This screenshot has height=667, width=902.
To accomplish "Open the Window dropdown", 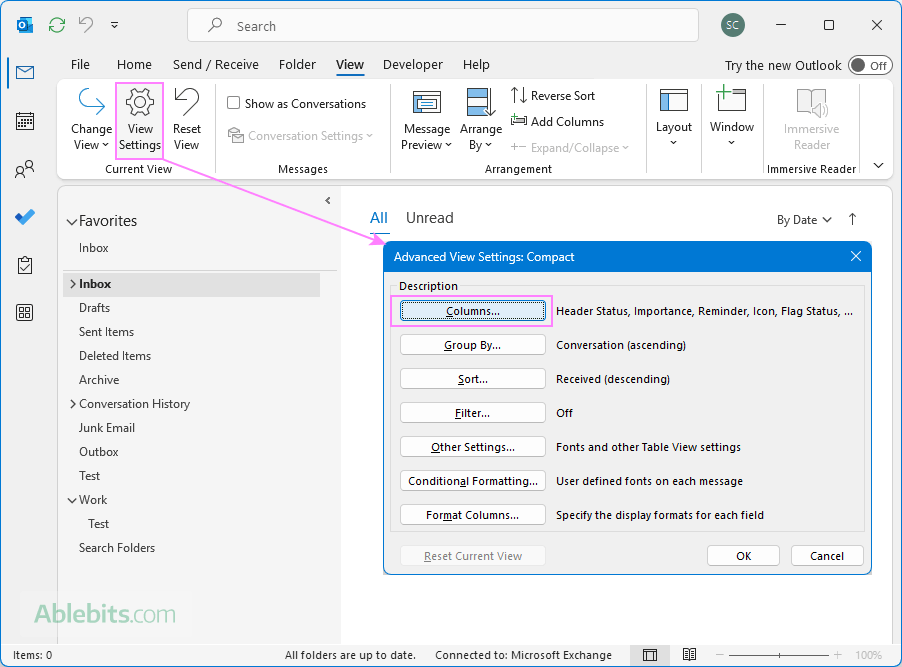I will point(731,118).
